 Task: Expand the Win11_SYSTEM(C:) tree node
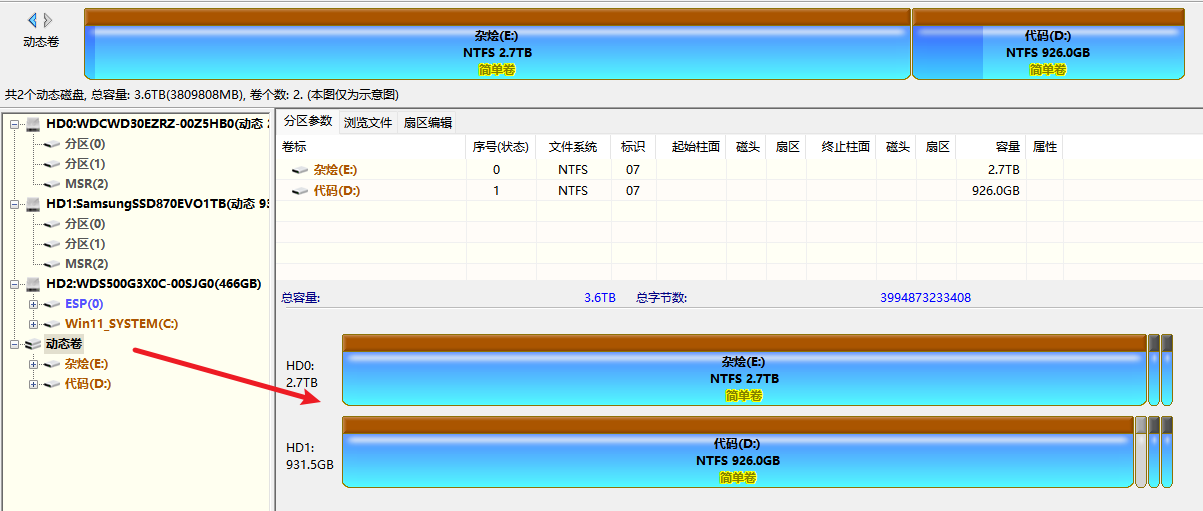click(x=34, y=324)
